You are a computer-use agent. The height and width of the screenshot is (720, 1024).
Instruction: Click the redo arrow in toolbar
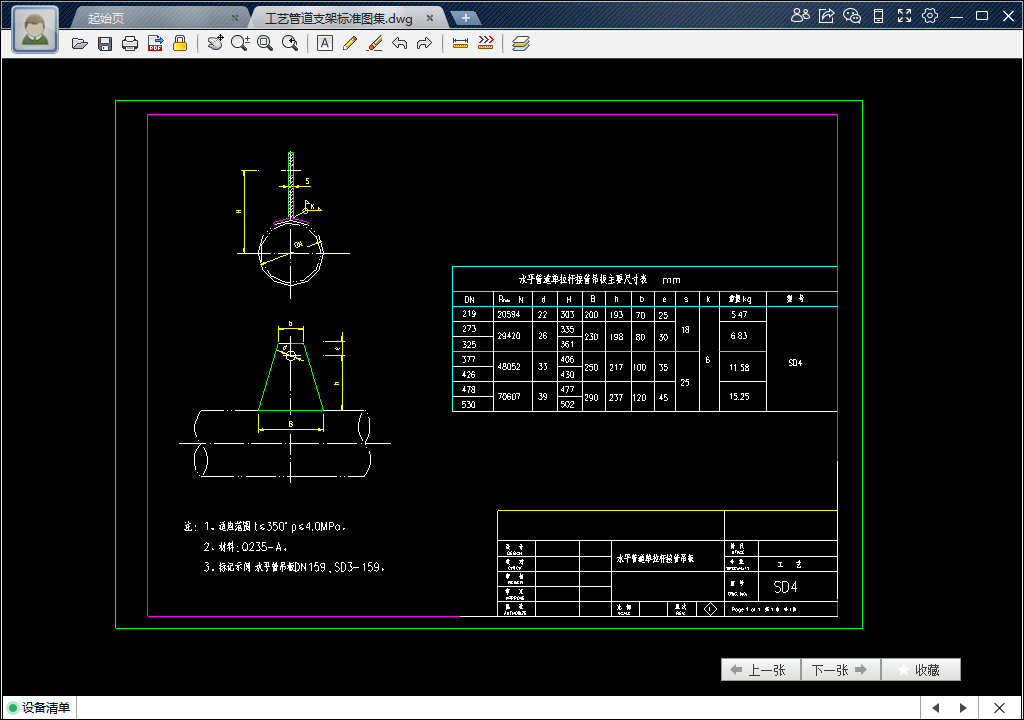click(424, 43)
